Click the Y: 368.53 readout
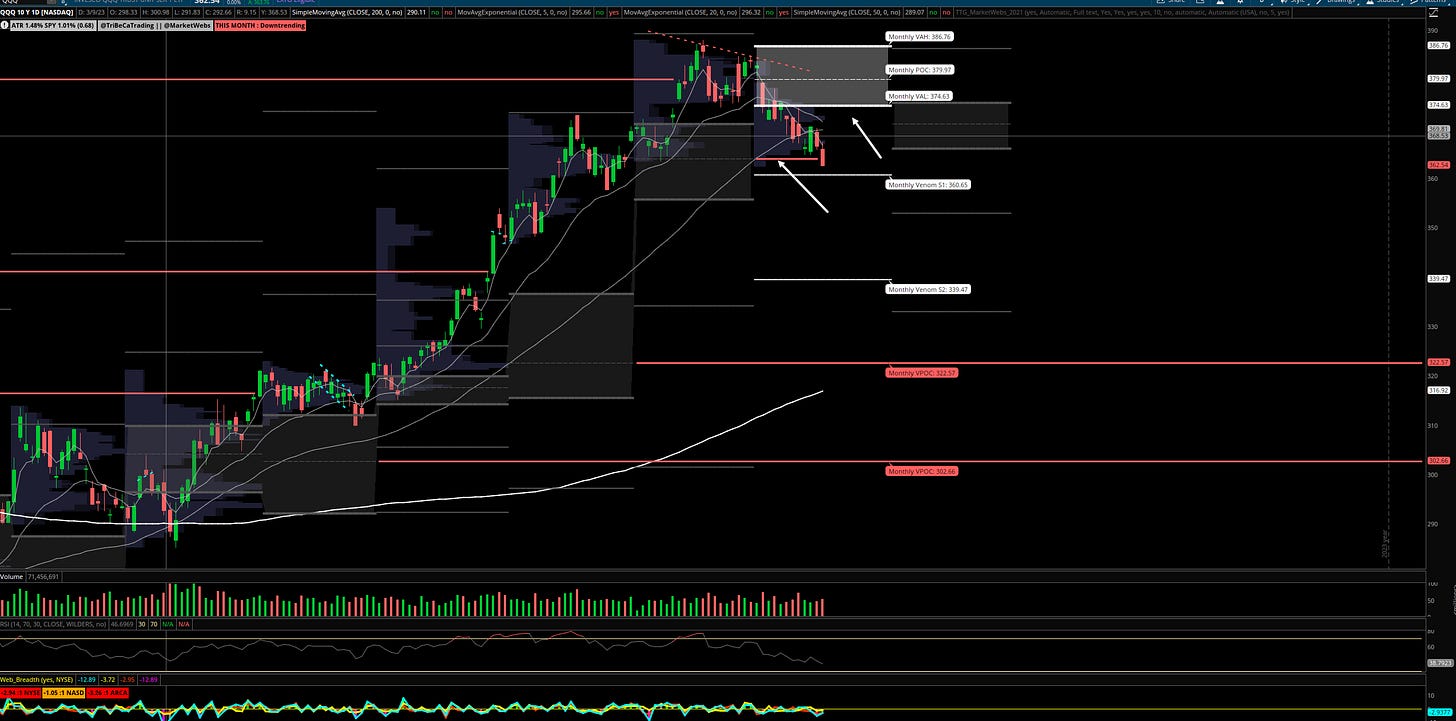This screenshot has width=1456, height=721. (275, 12)
